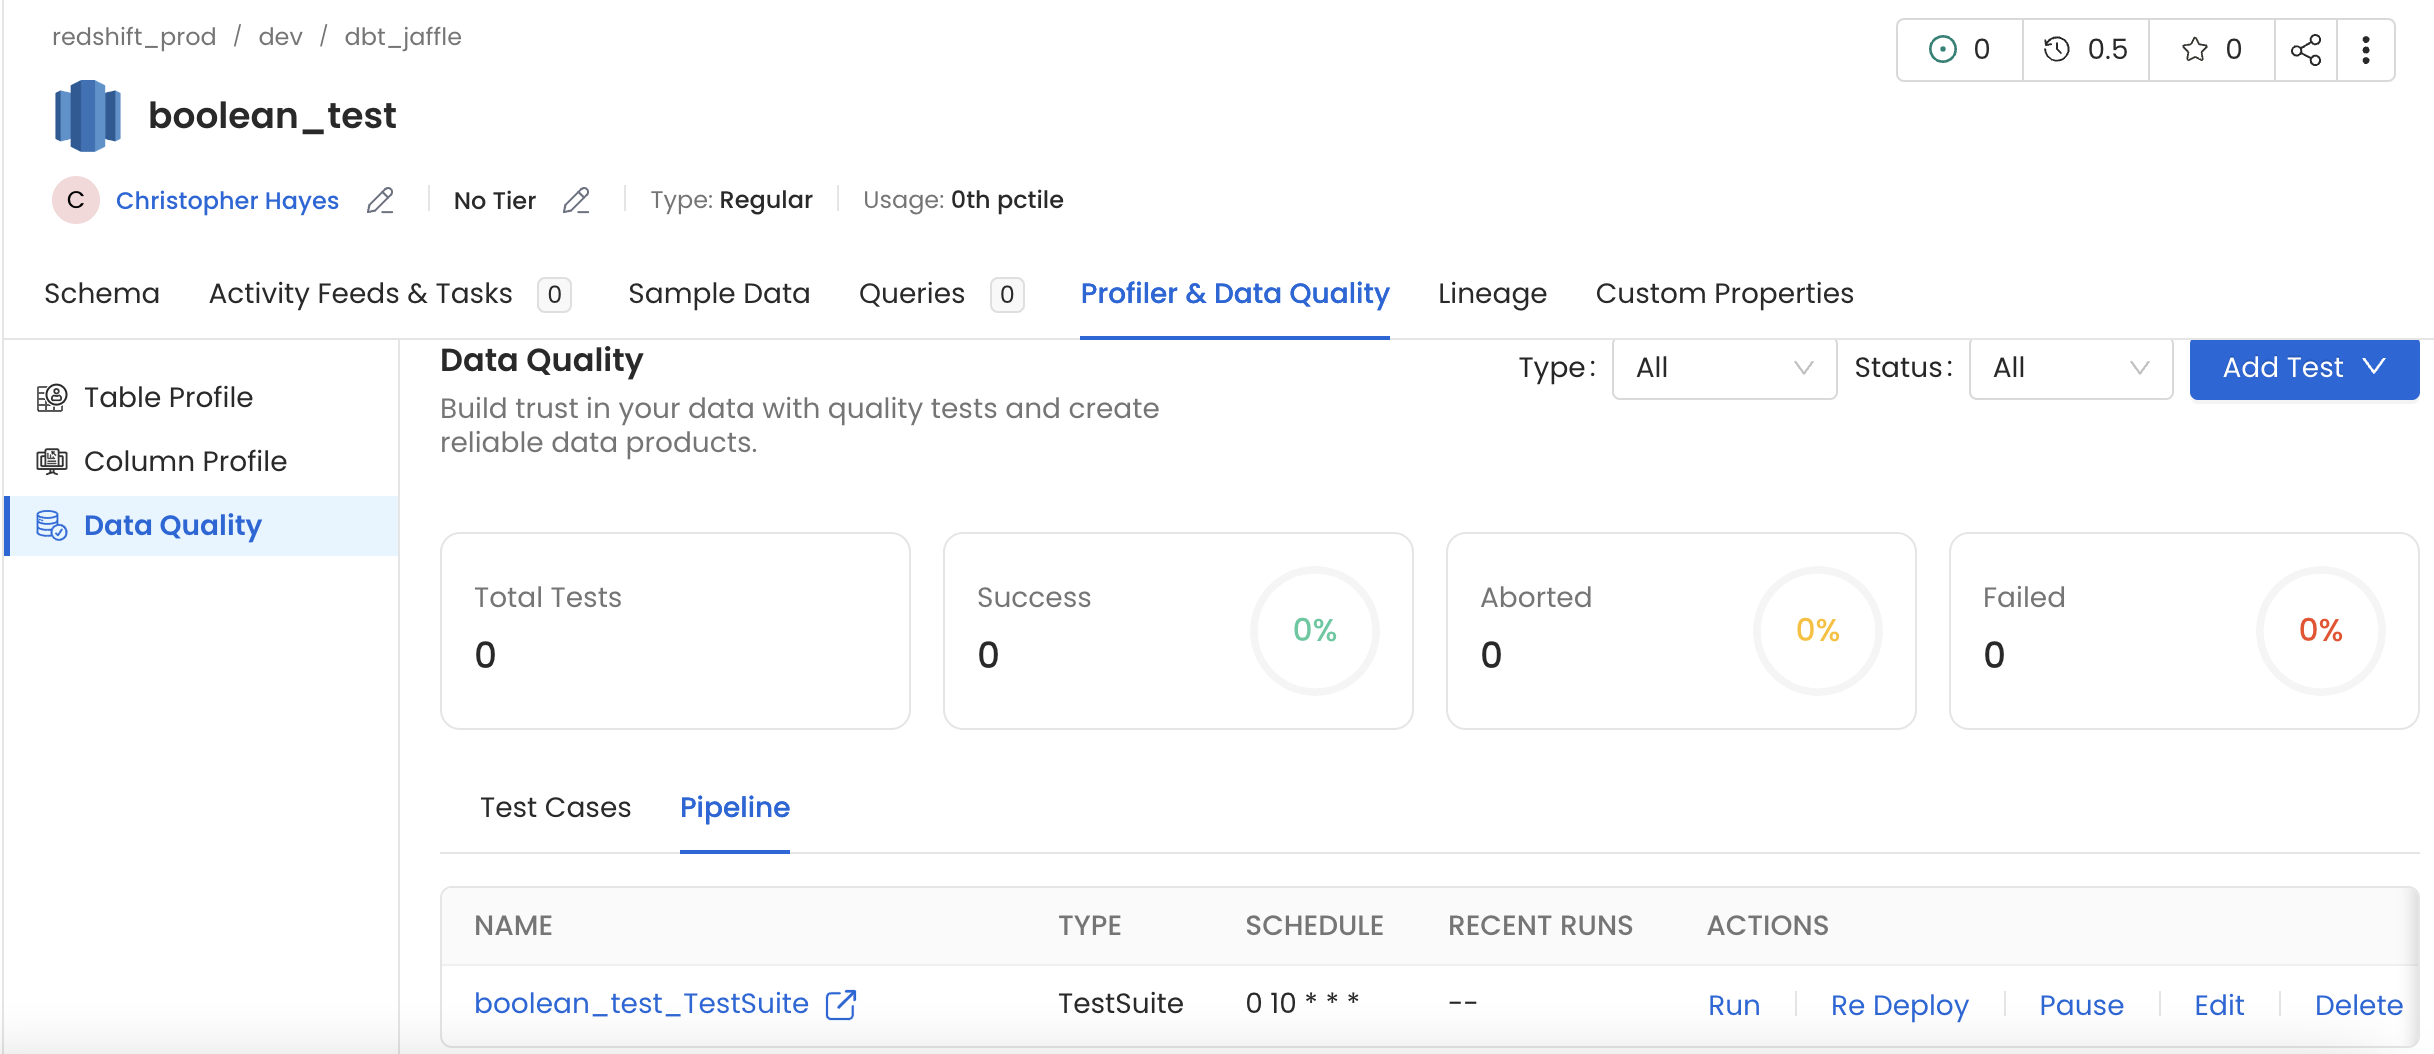Click the star follow icon

2195,50
